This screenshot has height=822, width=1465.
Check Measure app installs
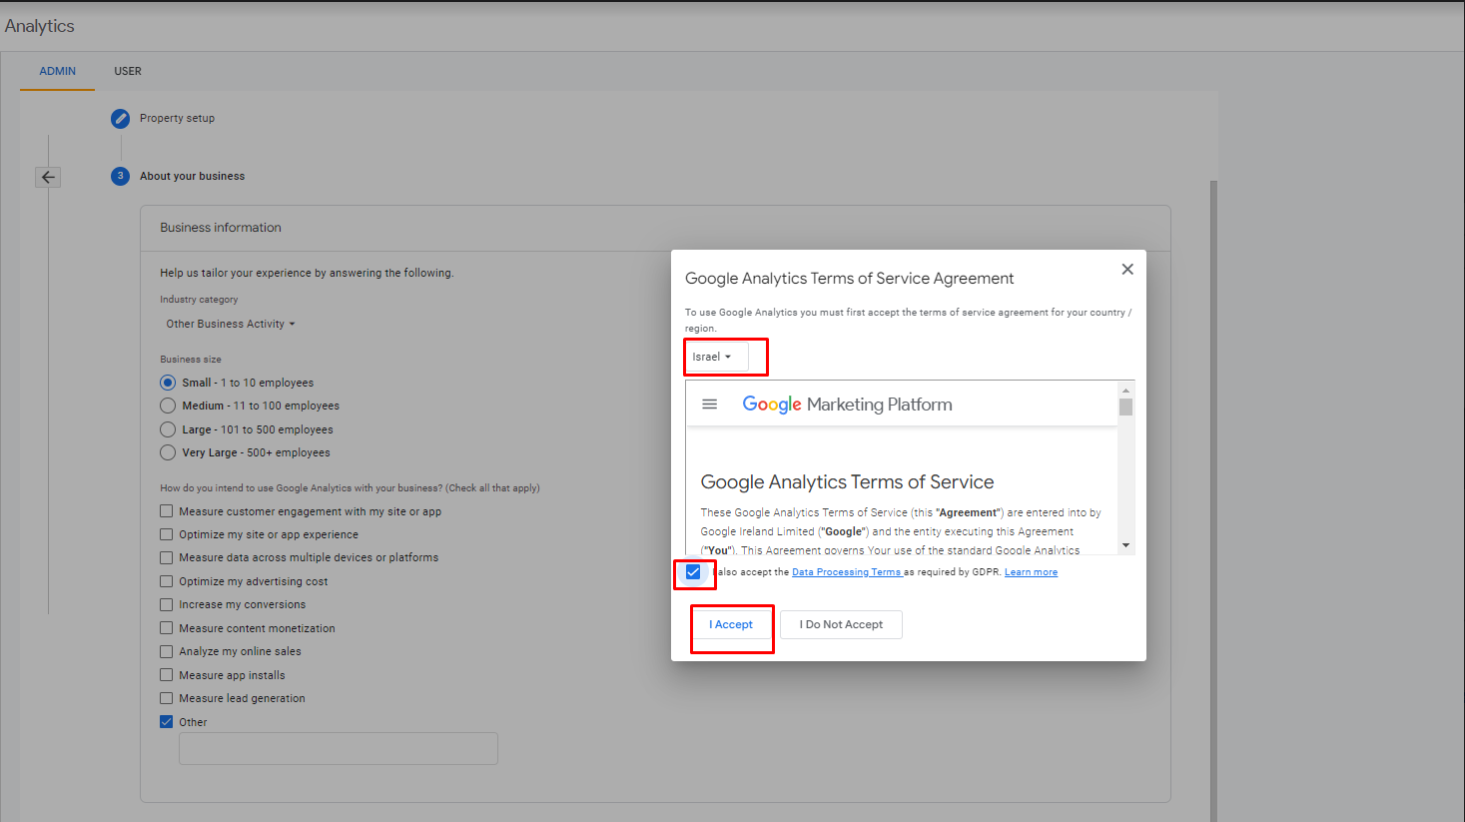166,675
